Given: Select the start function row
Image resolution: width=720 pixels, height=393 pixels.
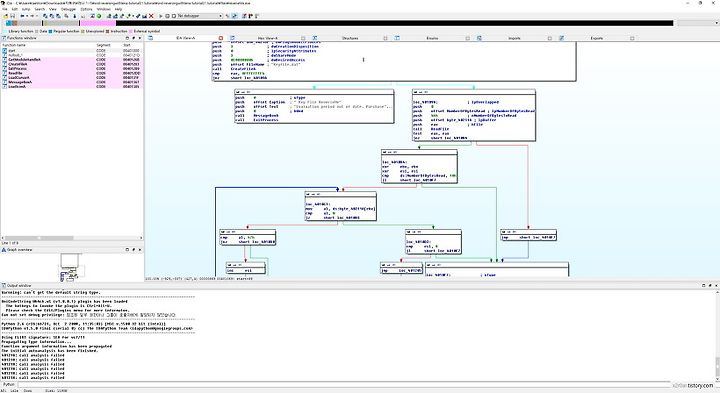Looking at the screenshot, I should click(x=72, y=51).
